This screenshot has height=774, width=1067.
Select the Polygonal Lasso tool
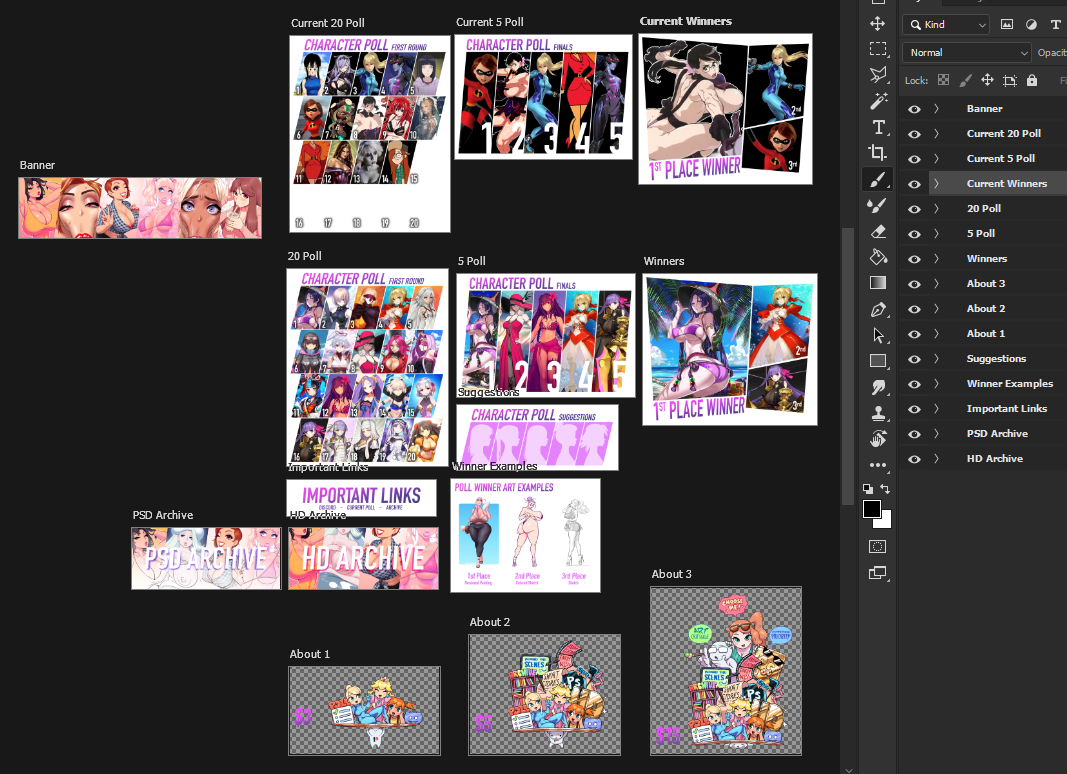pos(878,75)
